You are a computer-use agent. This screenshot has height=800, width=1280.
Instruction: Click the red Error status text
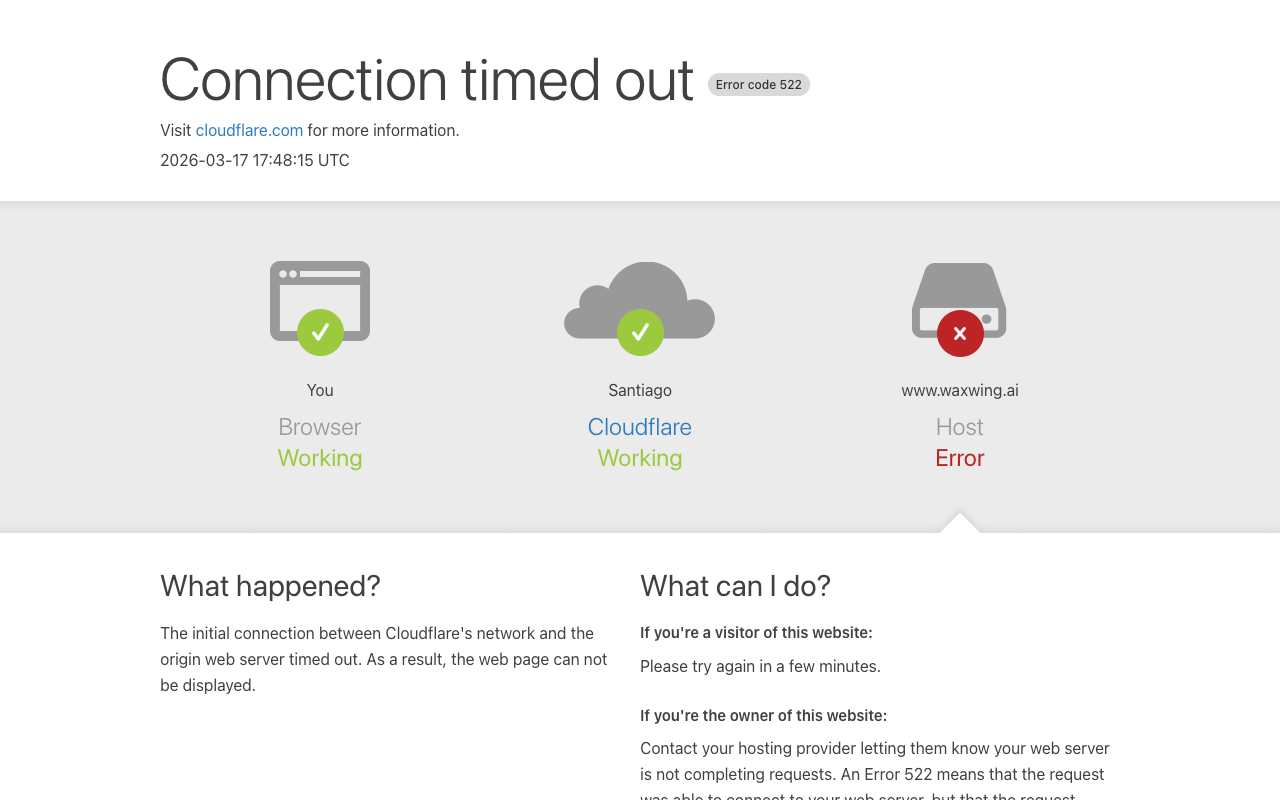tap(960, 458)
